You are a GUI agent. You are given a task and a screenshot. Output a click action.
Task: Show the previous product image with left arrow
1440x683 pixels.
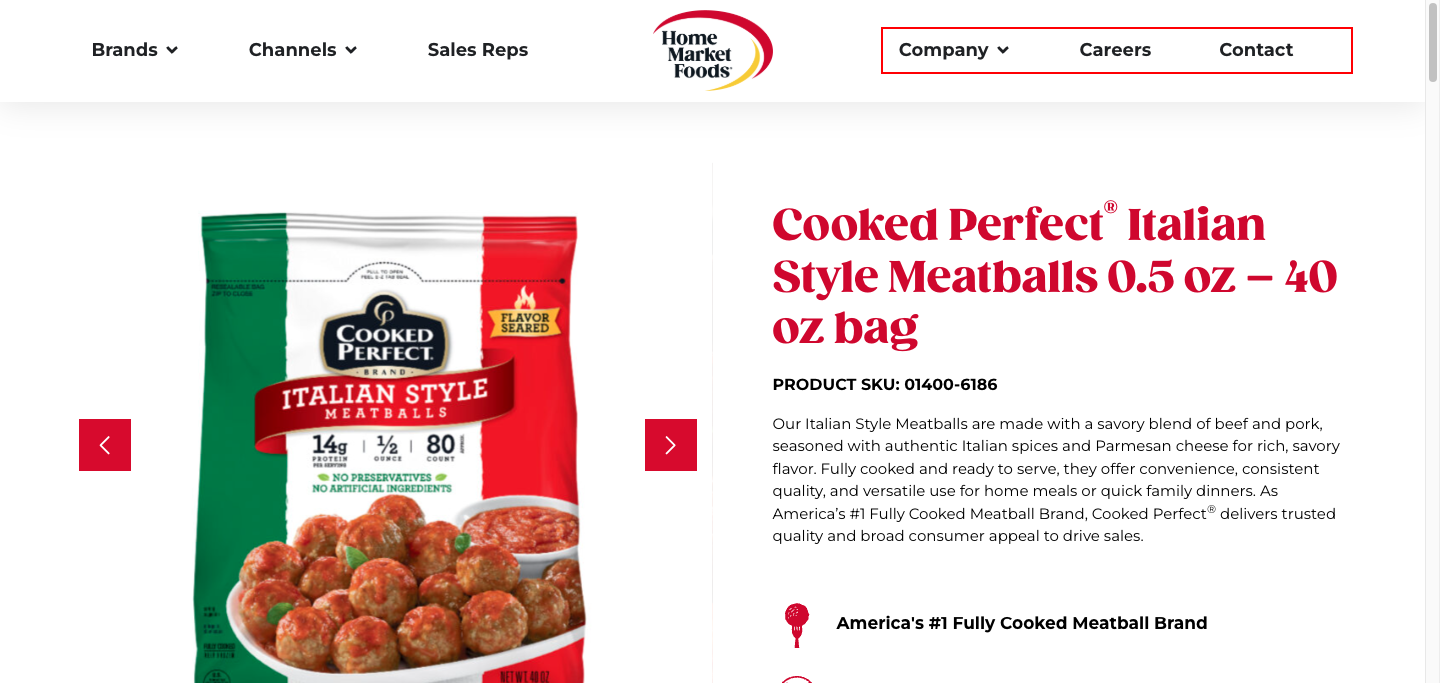(105, 445)
